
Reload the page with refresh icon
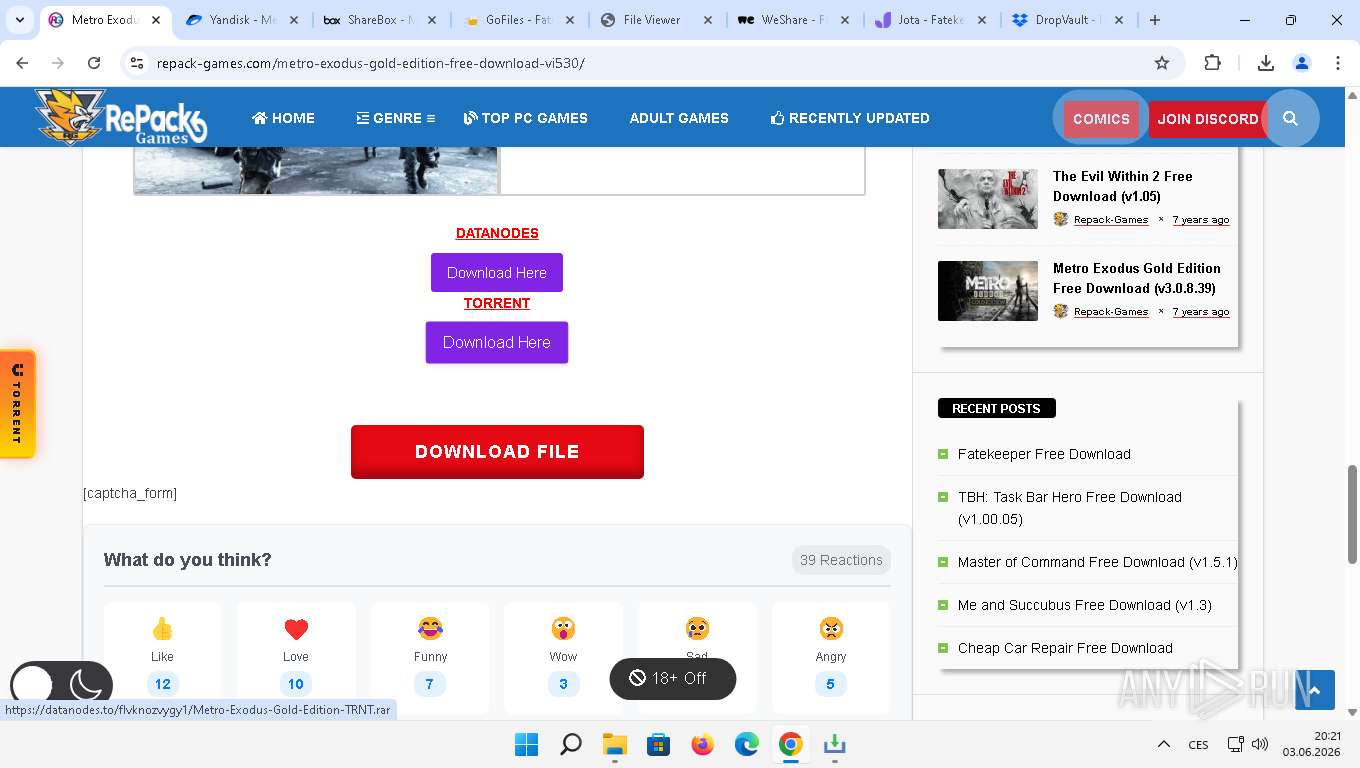pos(94,63)
